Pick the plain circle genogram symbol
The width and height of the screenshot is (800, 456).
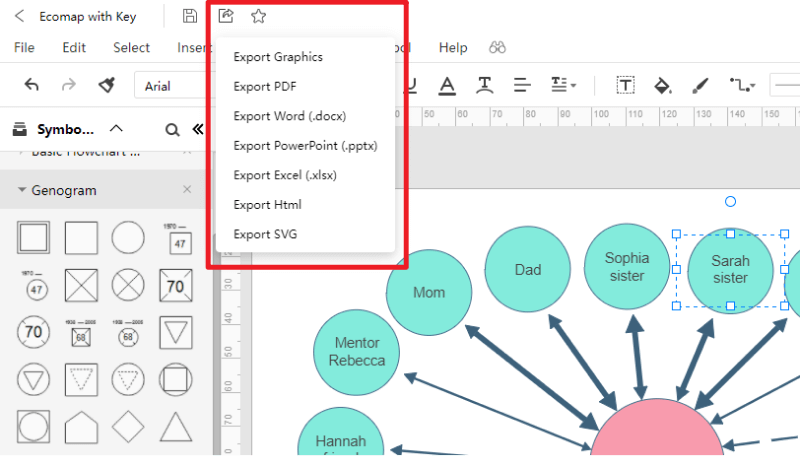coord(128,237)
